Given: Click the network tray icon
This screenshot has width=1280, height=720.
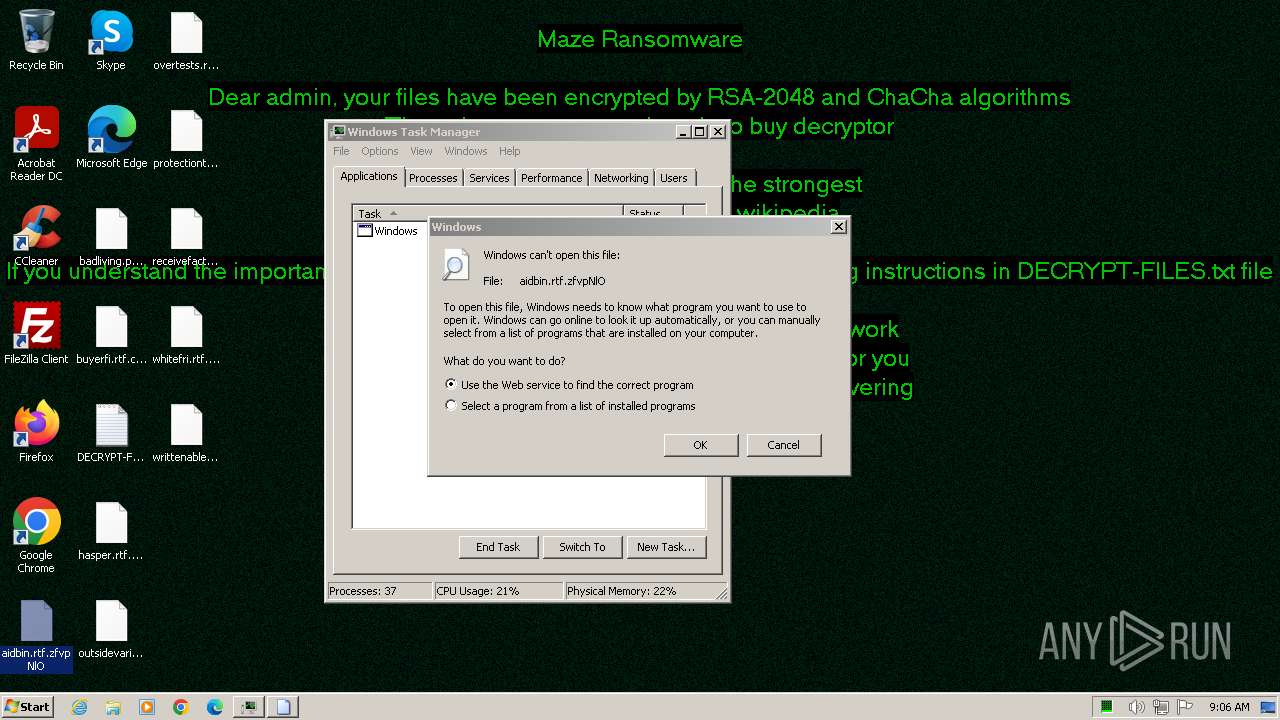Looking at the screenshot, I should click(1162, 707).
